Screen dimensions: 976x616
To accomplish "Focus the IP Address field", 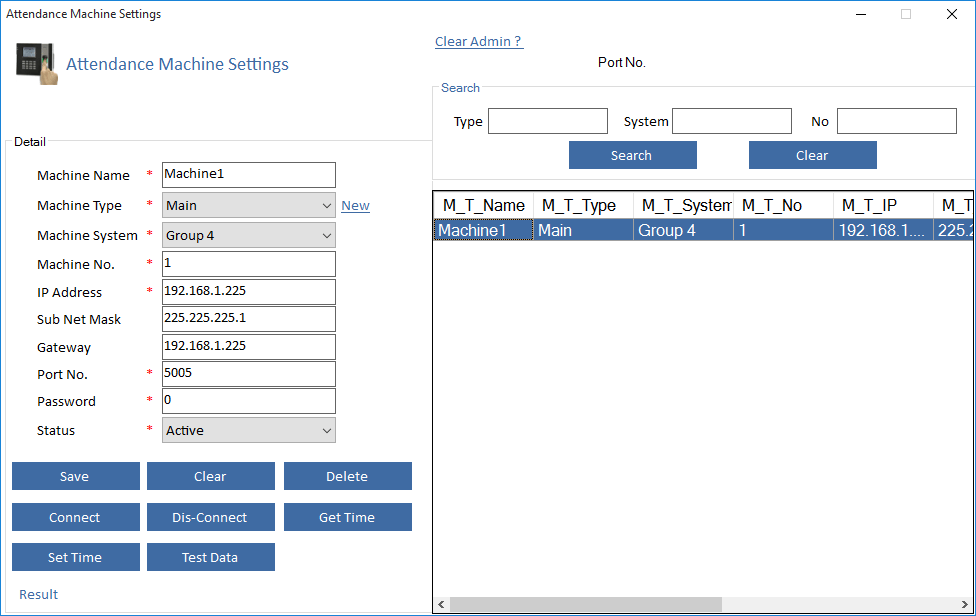I will pyautogui.click(x=248, y=292).
